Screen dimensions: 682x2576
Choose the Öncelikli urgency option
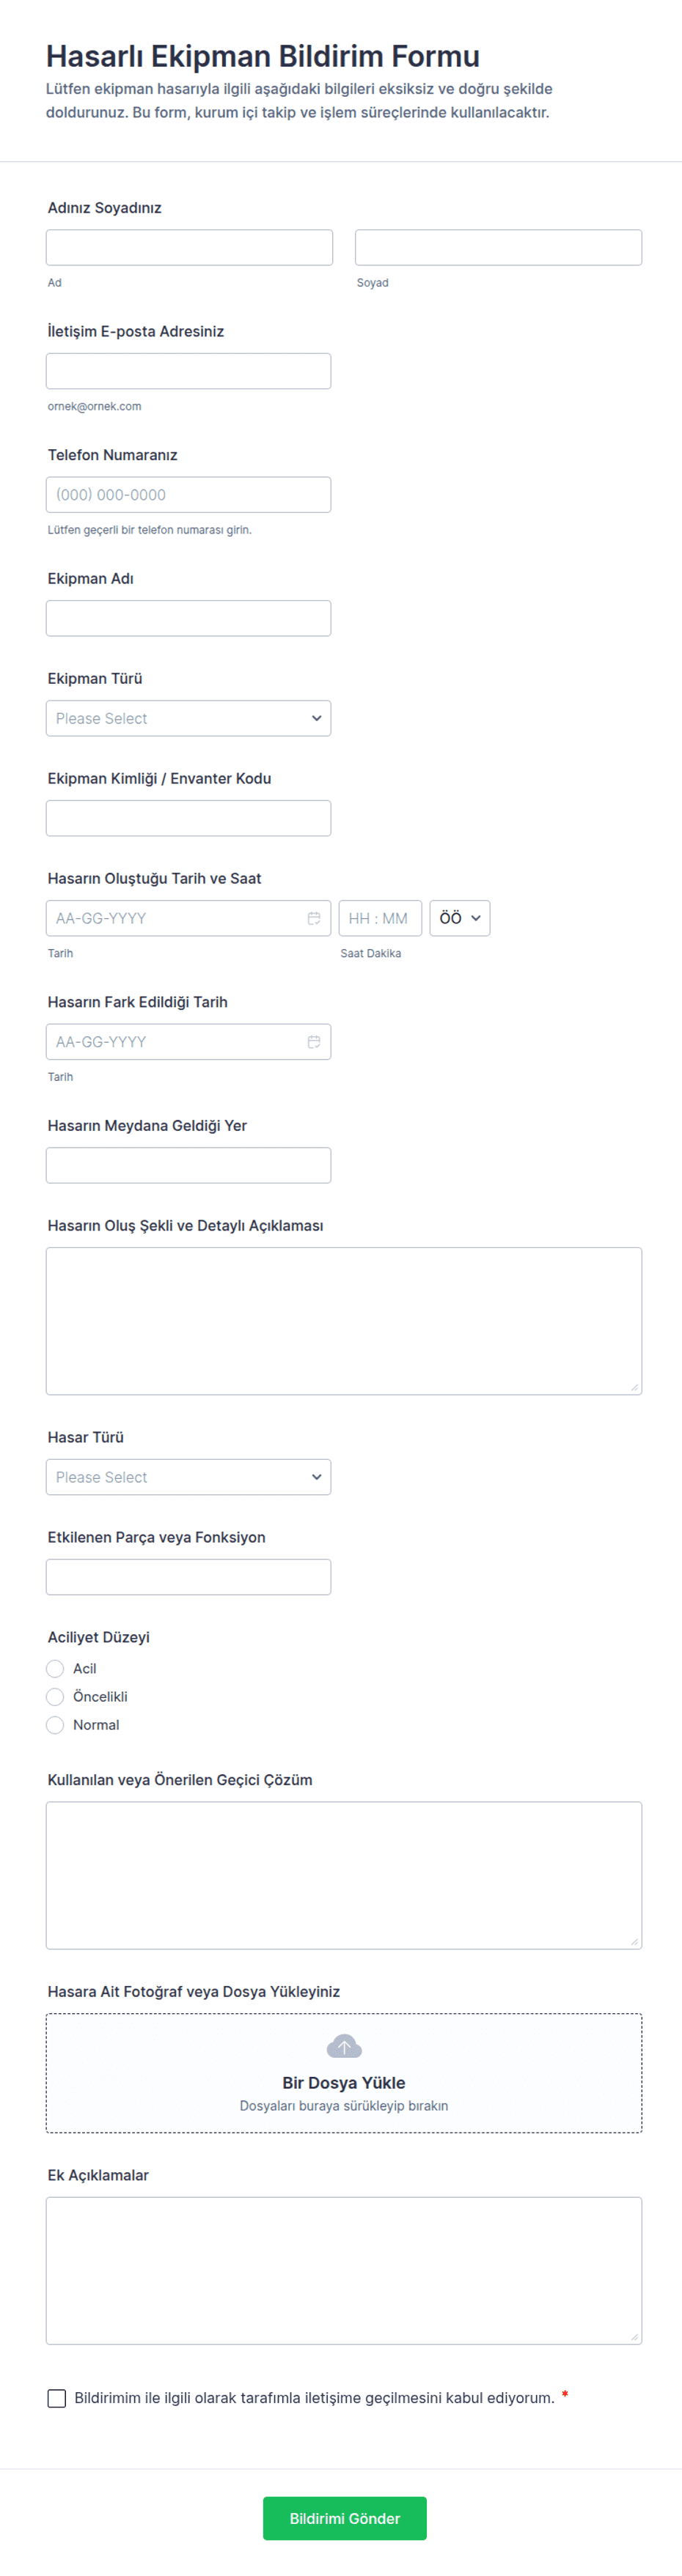click(x=56, y=1696)
